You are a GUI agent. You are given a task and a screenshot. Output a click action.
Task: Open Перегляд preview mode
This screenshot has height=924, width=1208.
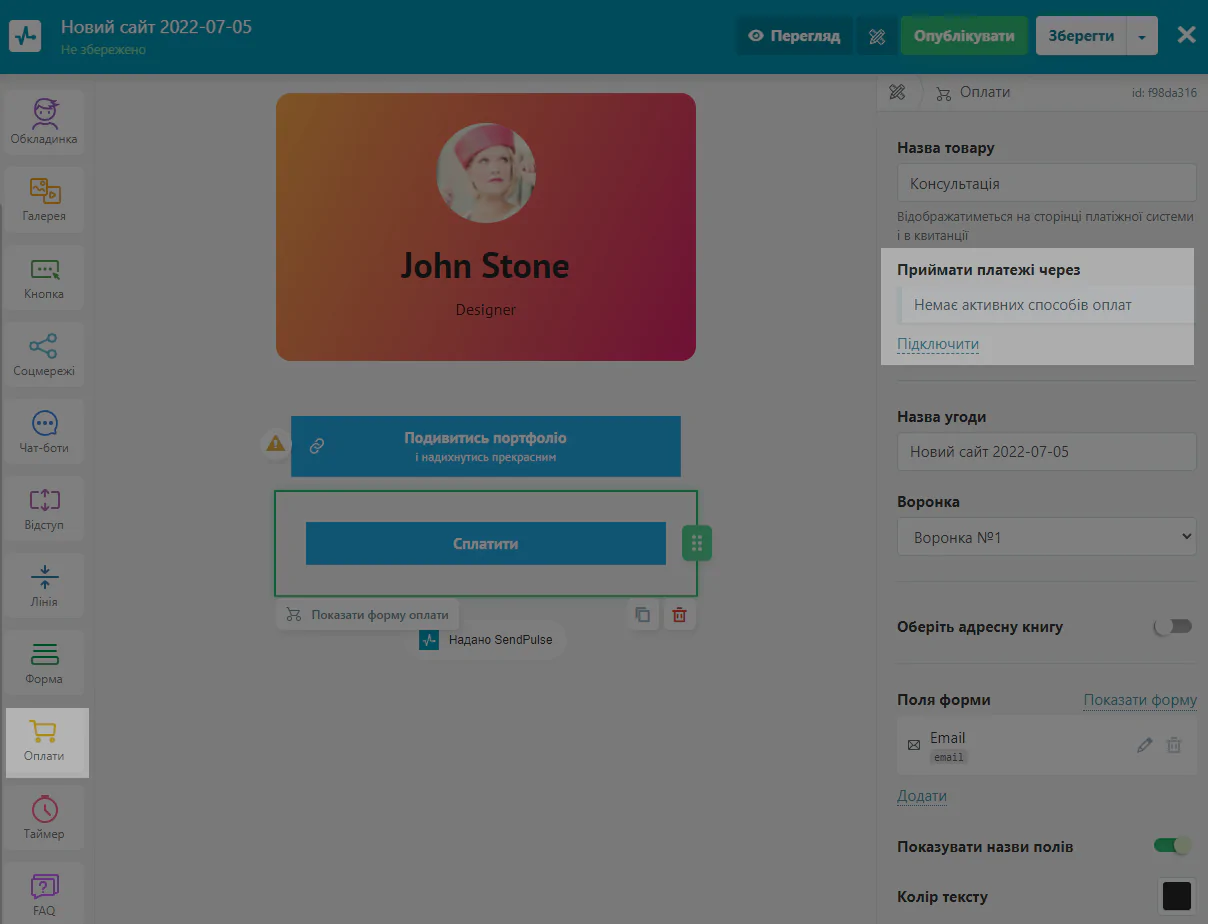[795, 36]
